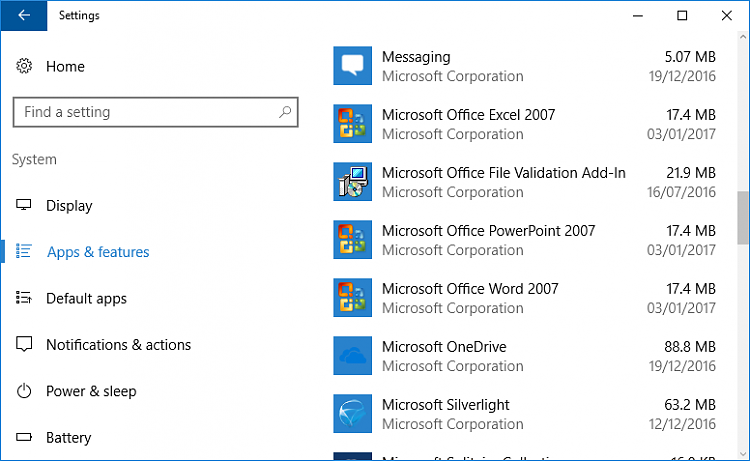Close the Settings window
The width and height of the screenshot is (750, 461).
tap(727, 15)
